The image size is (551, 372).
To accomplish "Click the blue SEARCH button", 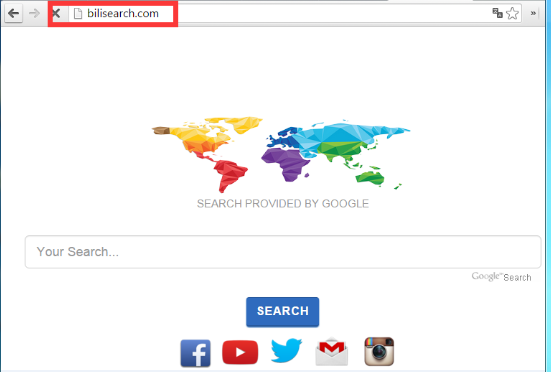I will pos(283,312).
